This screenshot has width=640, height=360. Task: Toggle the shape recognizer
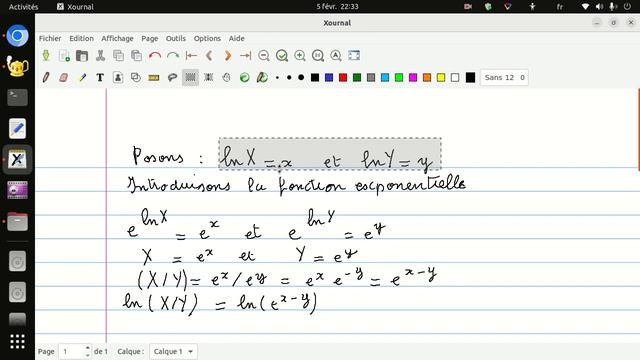(136, 78)
